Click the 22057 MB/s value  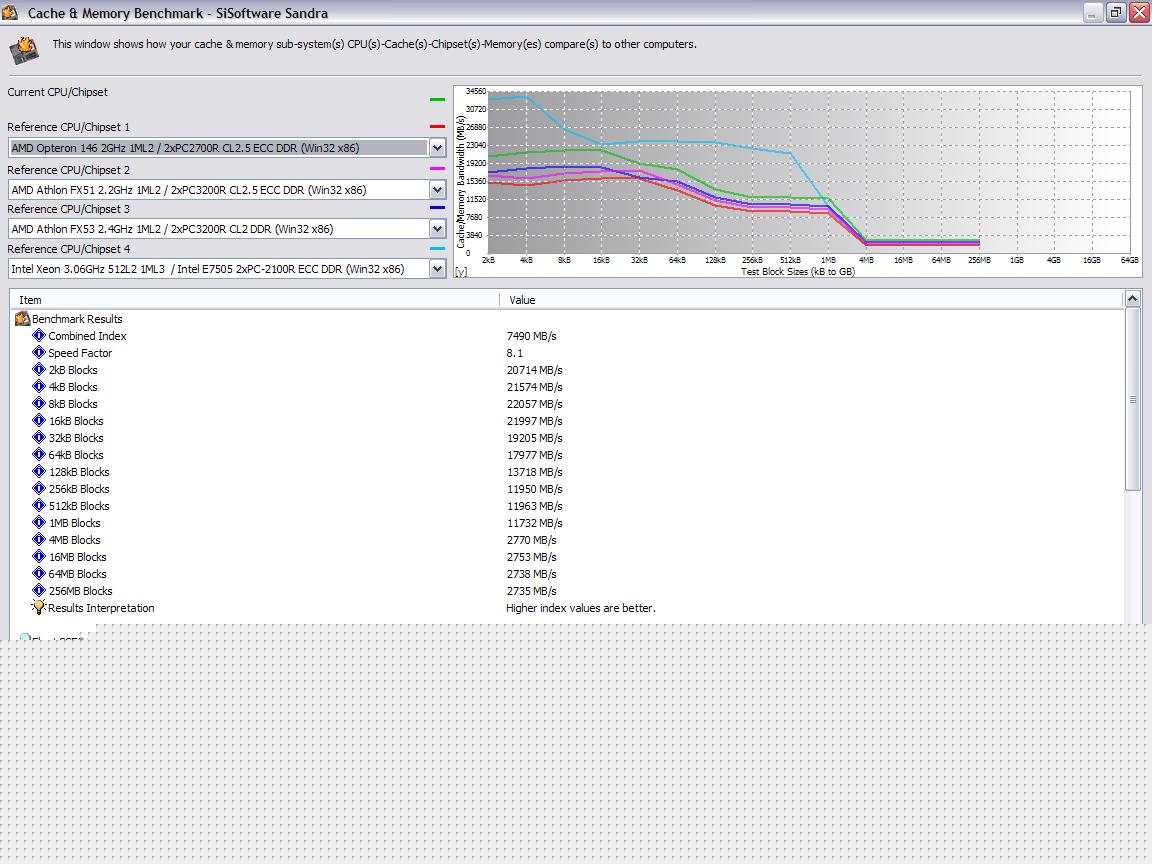[534, 403]
